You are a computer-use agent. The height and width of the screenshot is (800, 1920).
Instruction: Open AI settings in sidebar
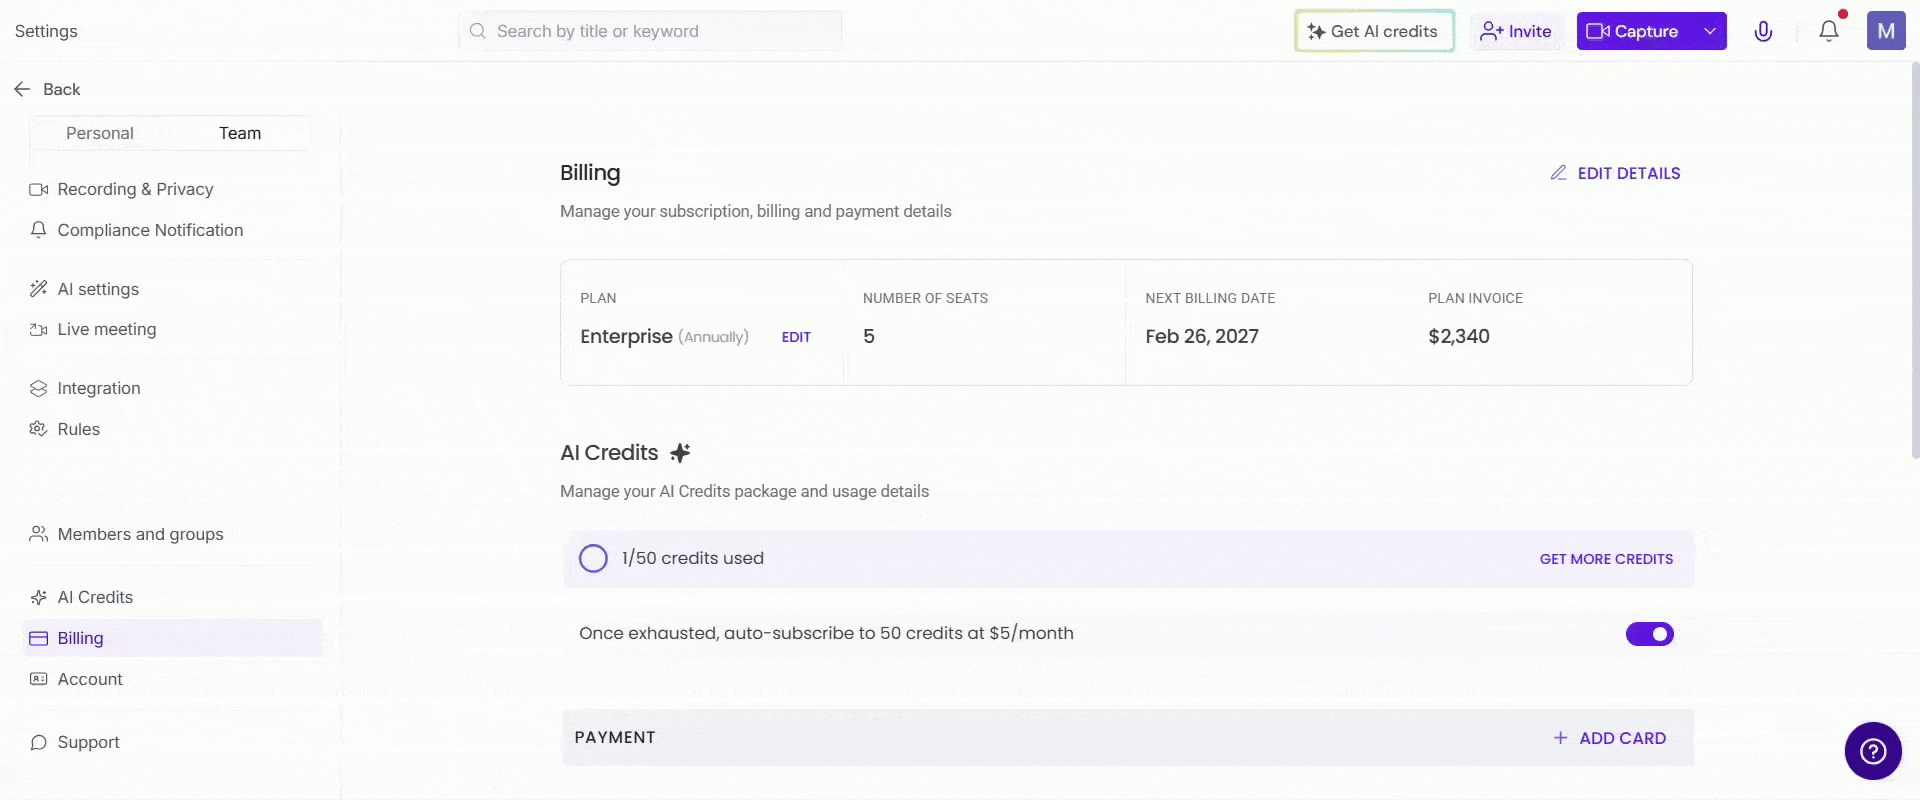98,289
